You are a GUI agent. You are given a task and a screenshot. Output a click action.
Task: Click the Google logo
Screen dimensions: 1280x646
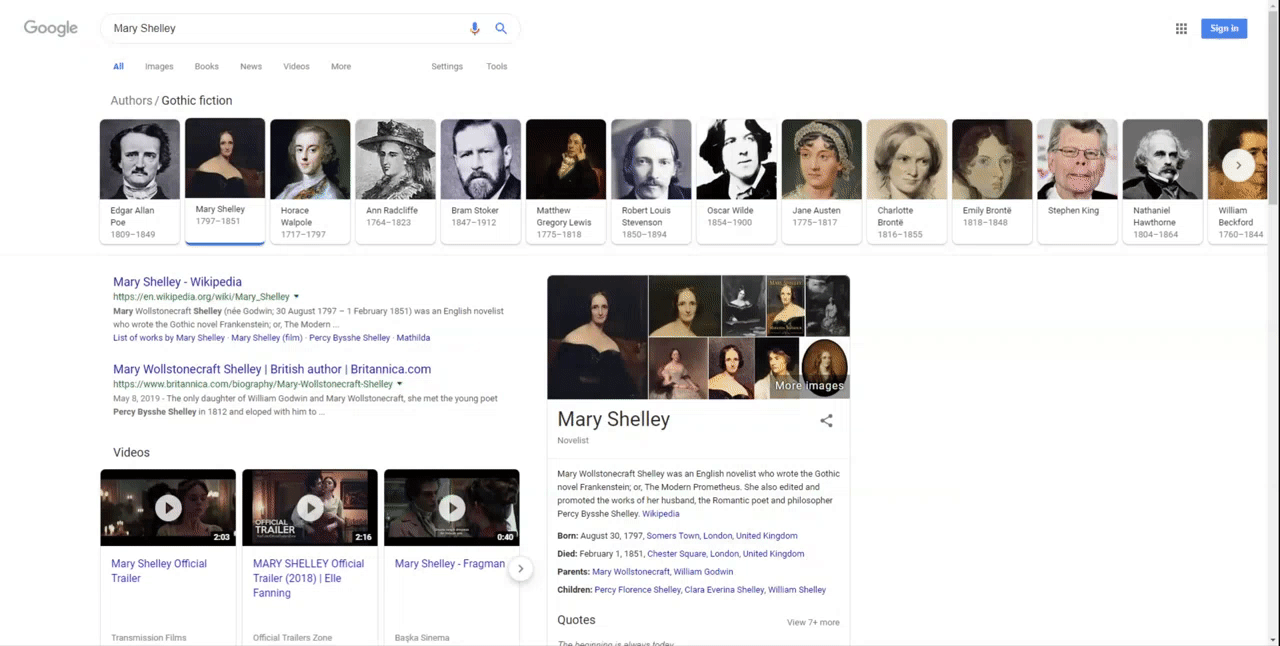point(51,28)
